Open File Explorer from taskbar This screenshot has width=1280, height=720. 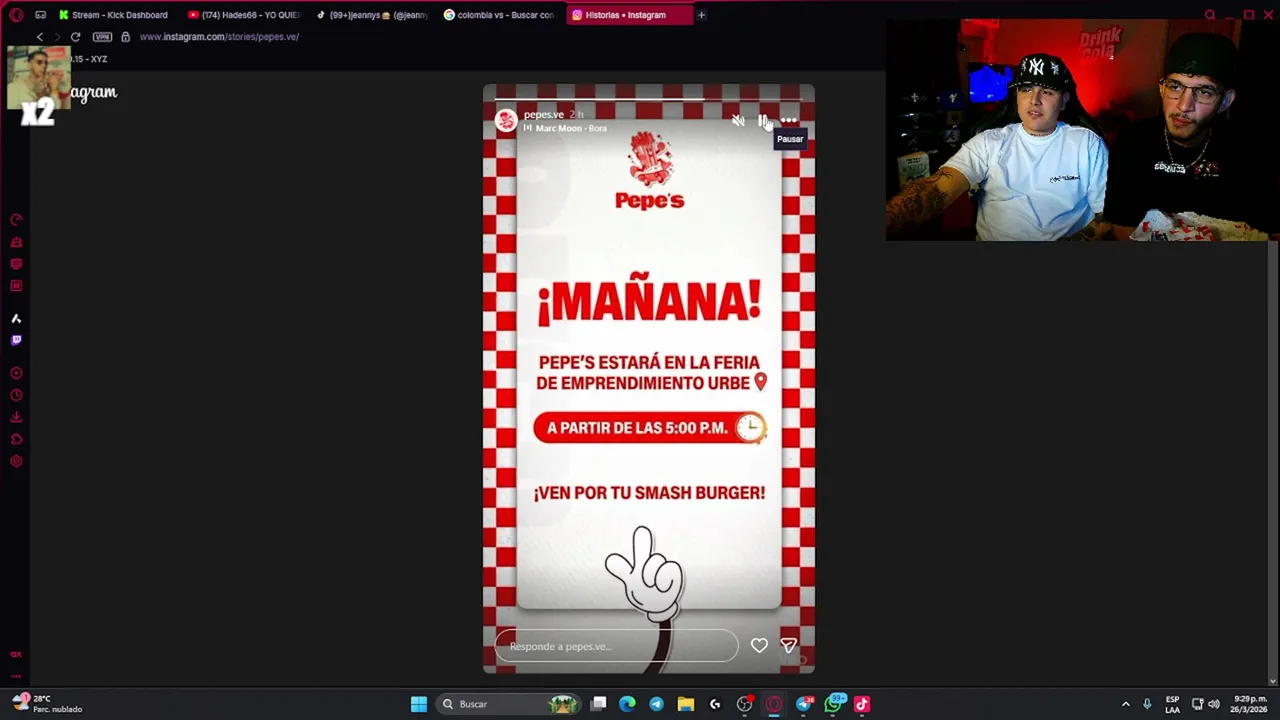point(685,704)
